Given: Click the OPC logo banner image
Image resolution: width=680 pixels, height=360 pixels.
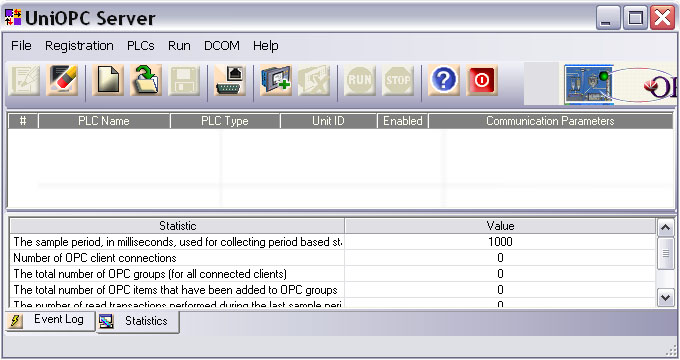Looking at the screenshot, I should click(620, 84).
